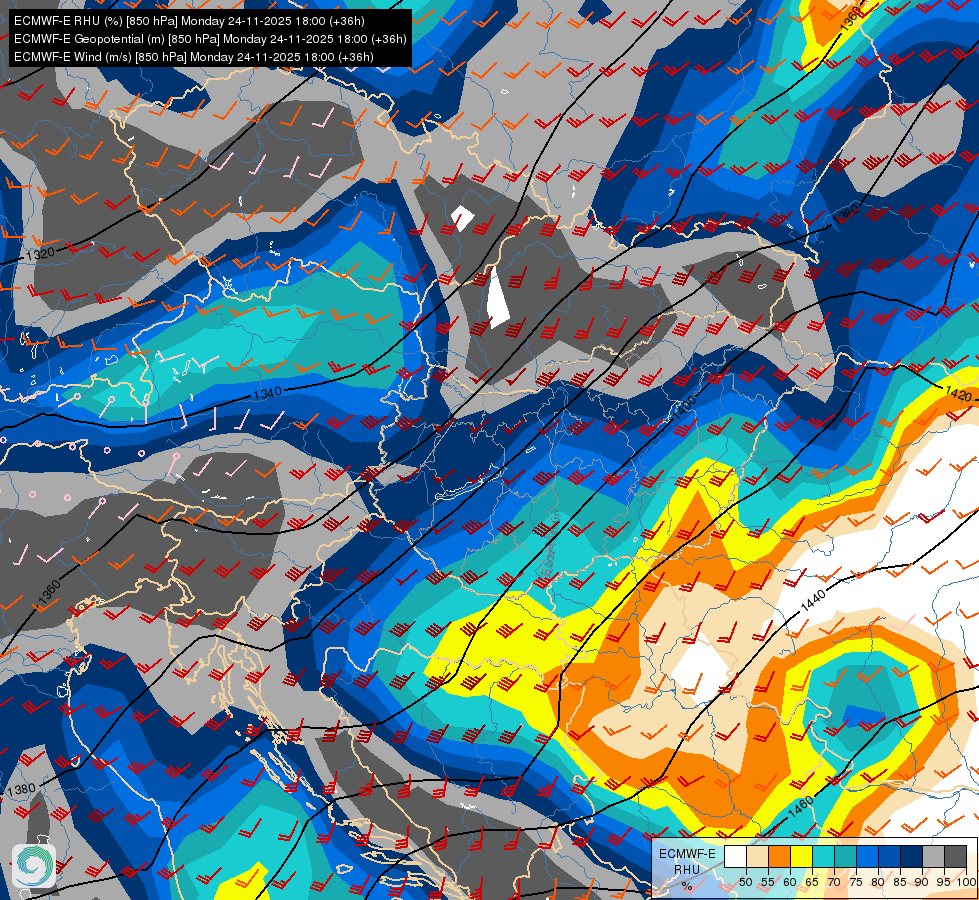Click the ECMWF-E Geopotential (m) header line
The width and height of the screenshot is (979, 900).
(x=210, y=39)
